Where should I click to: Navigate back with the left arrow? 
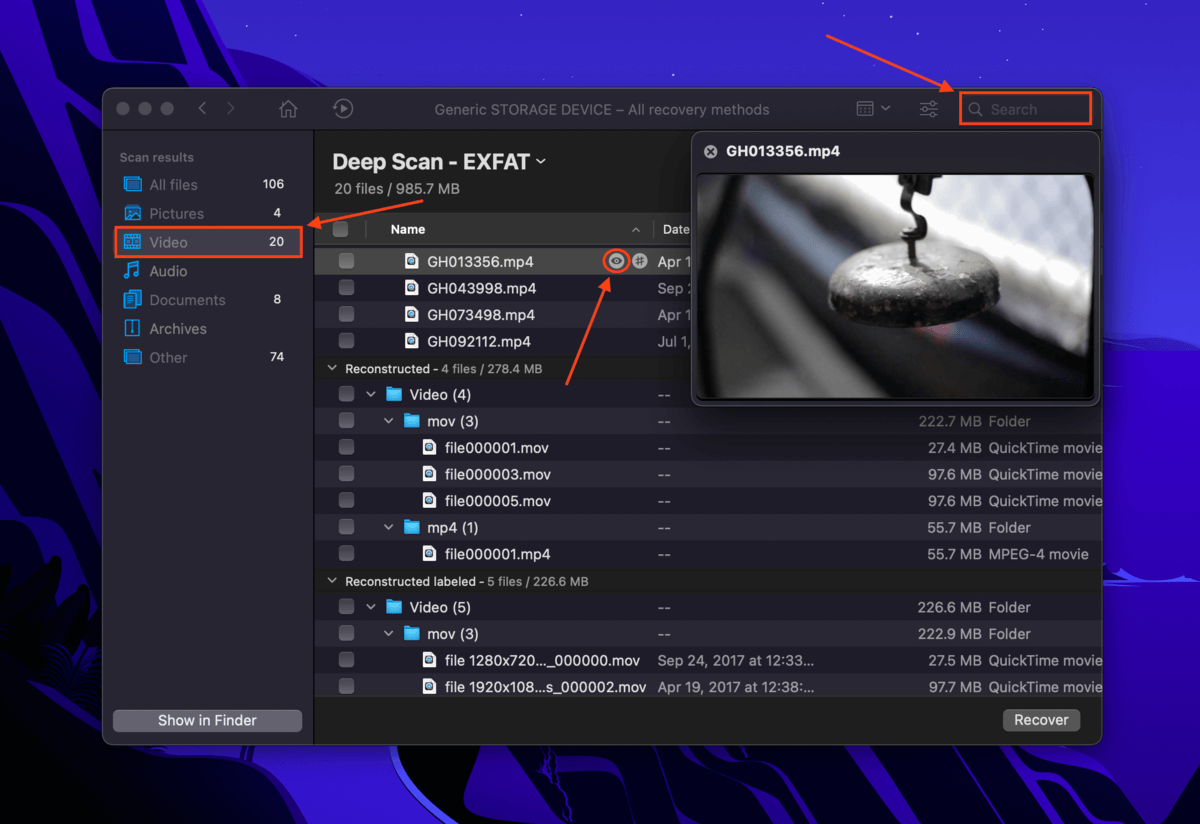pos(202,108)
